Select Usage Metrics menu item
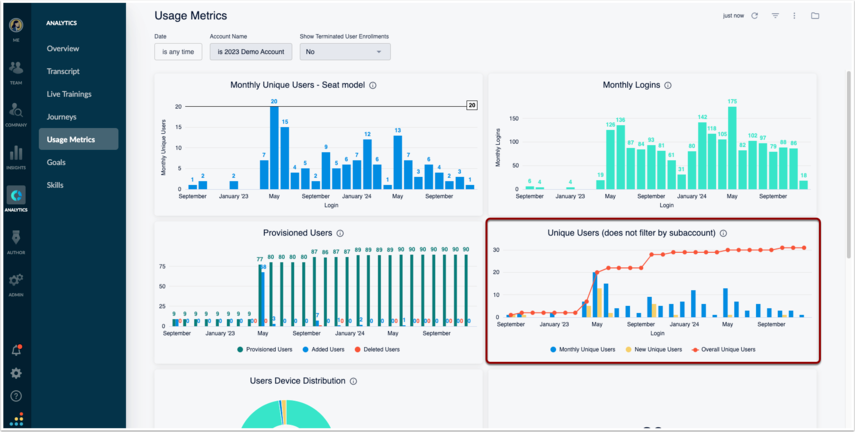855x432 pixels. click(x=79, y=139)
